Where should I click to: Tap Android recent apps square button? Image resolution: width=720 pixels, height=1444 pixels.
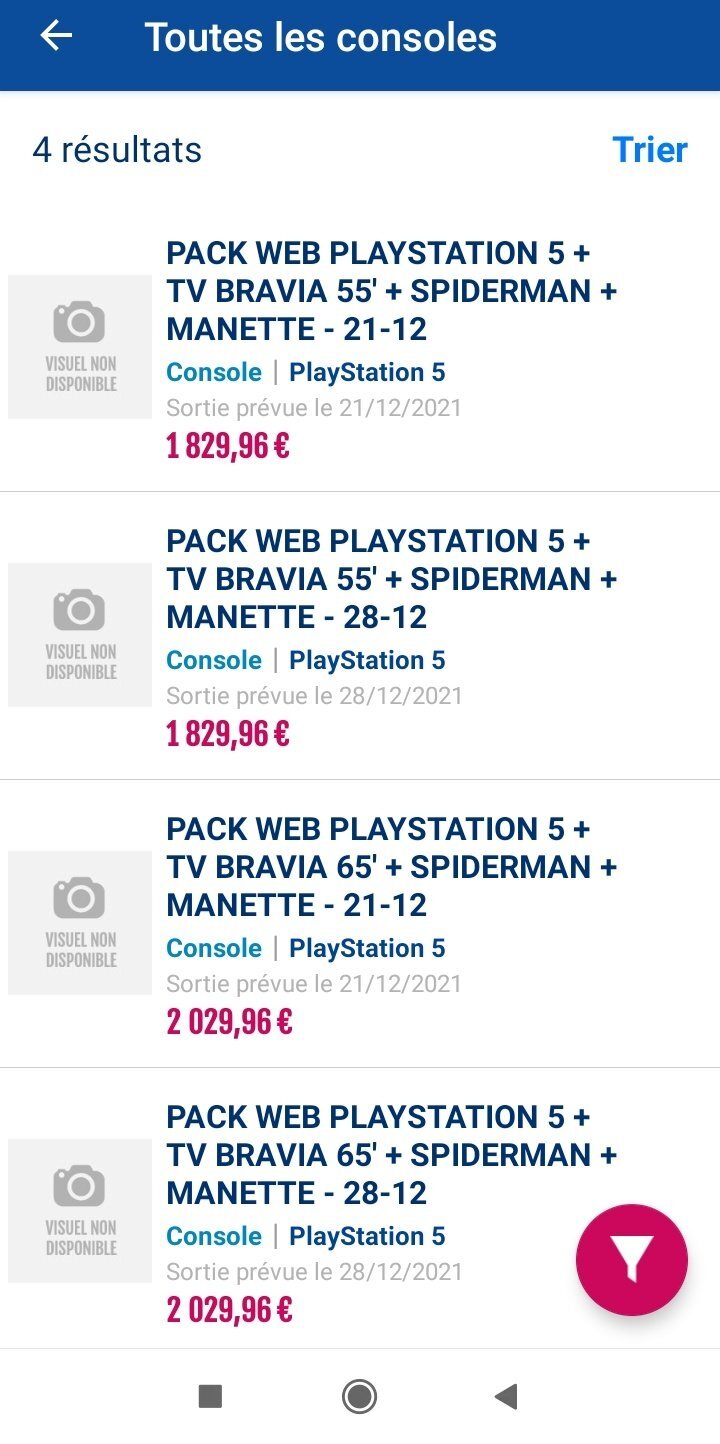(210, 1396)
